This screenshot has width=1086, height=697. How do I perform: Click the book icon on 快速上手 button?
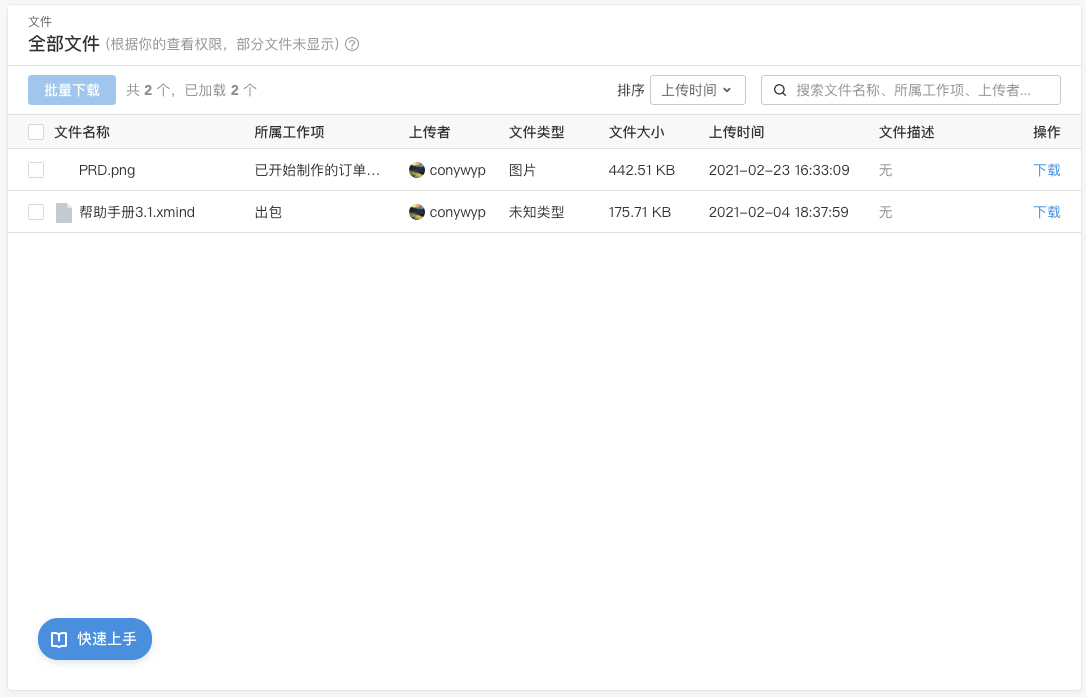coord(60,639)
